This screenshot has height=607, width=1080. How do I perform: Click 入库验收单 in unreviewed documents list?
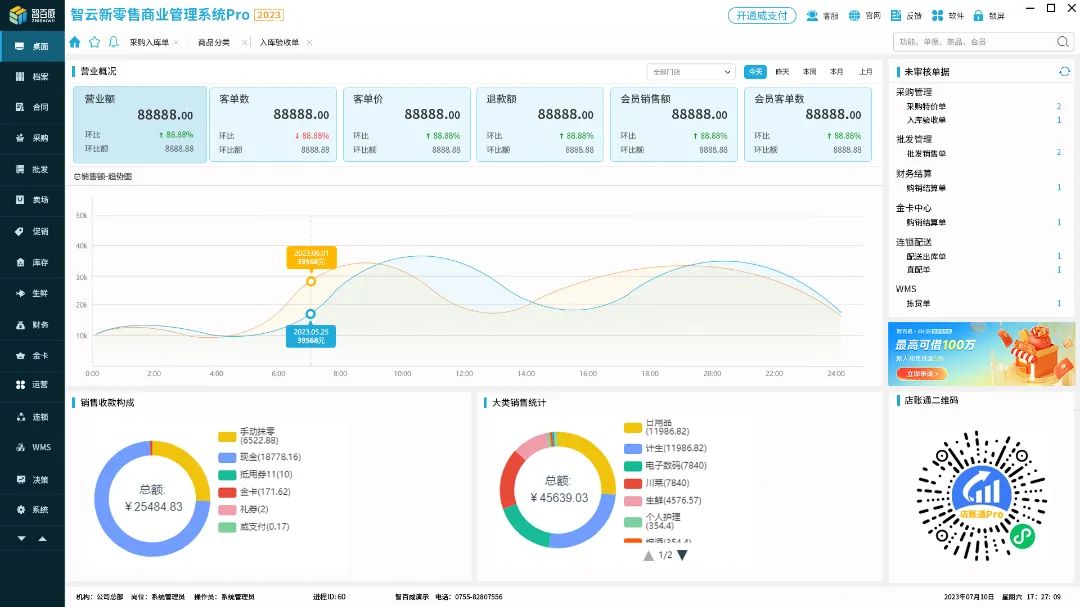(926, 120)
